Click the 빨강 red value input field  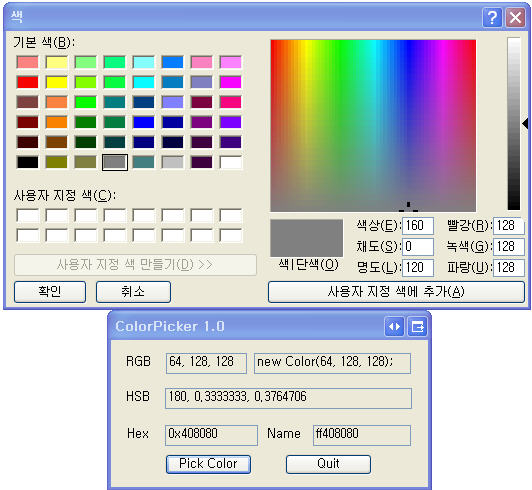pos(509,226)
